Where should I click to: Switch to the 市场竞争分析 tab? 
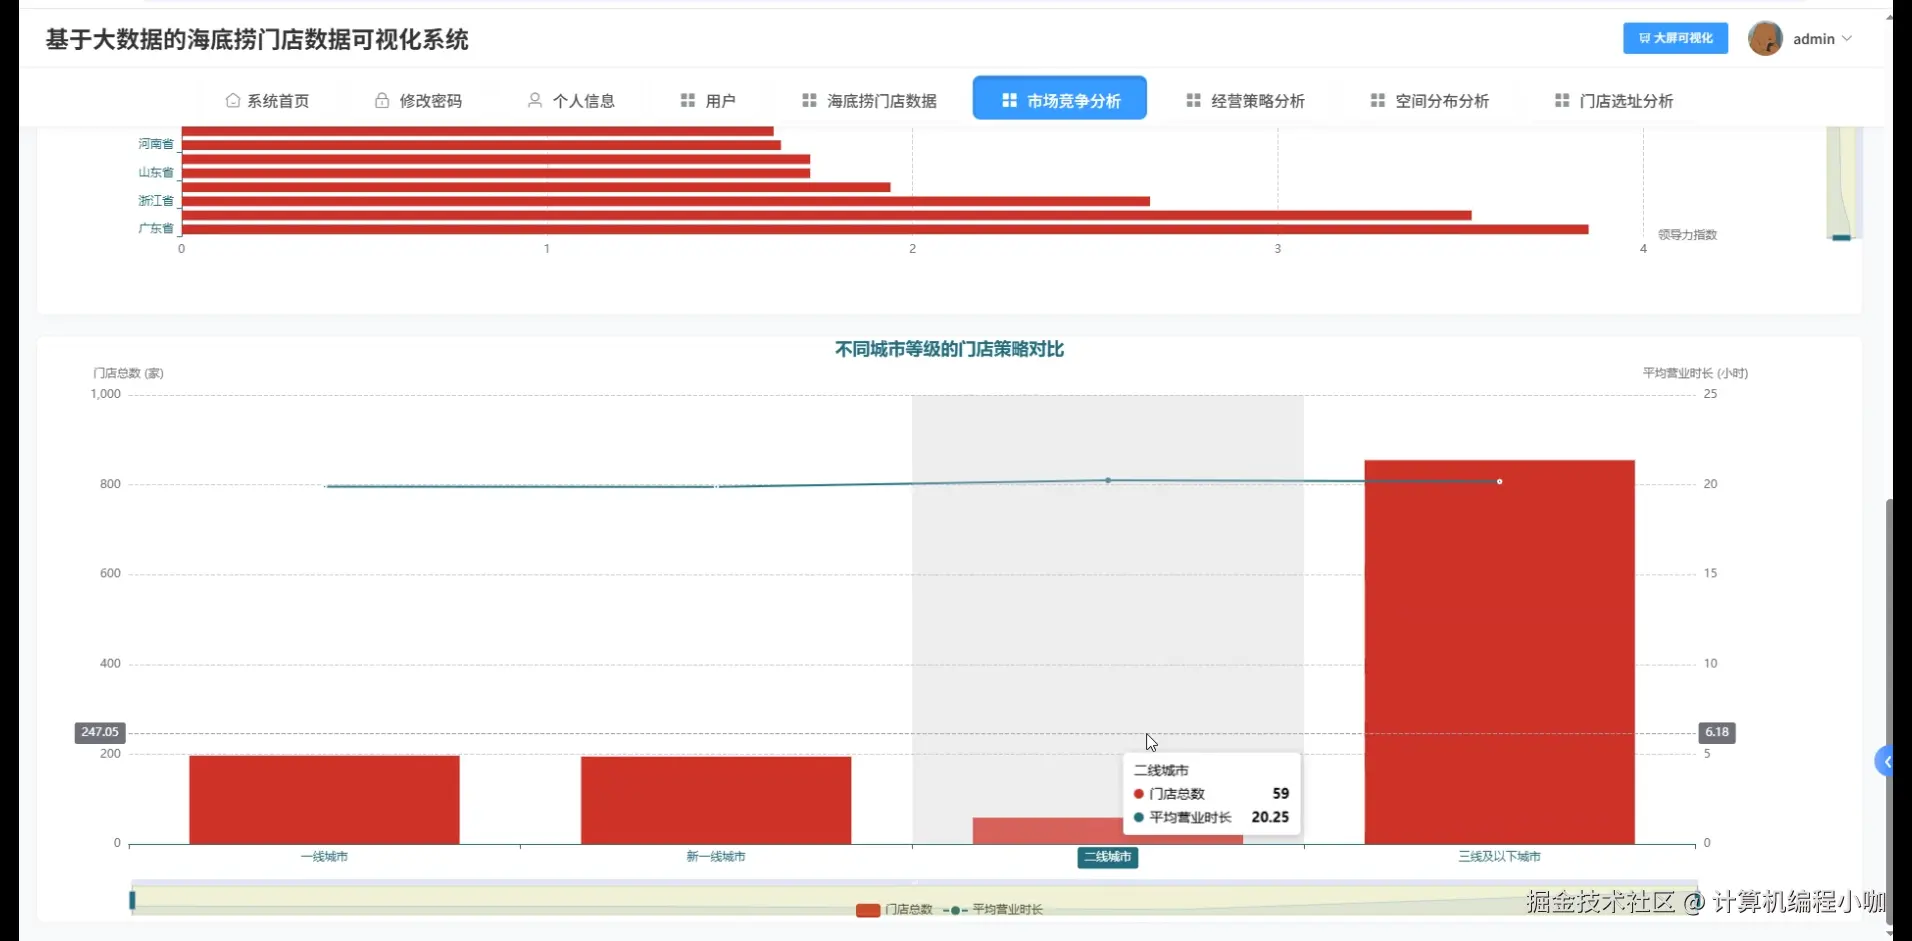tap(1060, 98)
